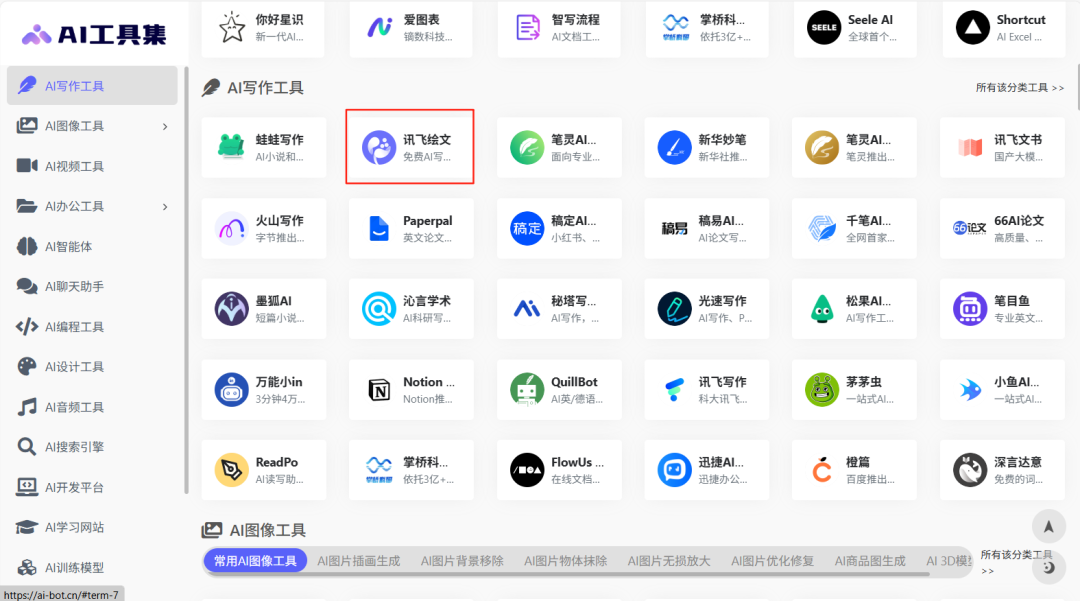Open 所有该分类工具 link for AI写作工具
This screenshot has width=1080, height=601.
1019,87
